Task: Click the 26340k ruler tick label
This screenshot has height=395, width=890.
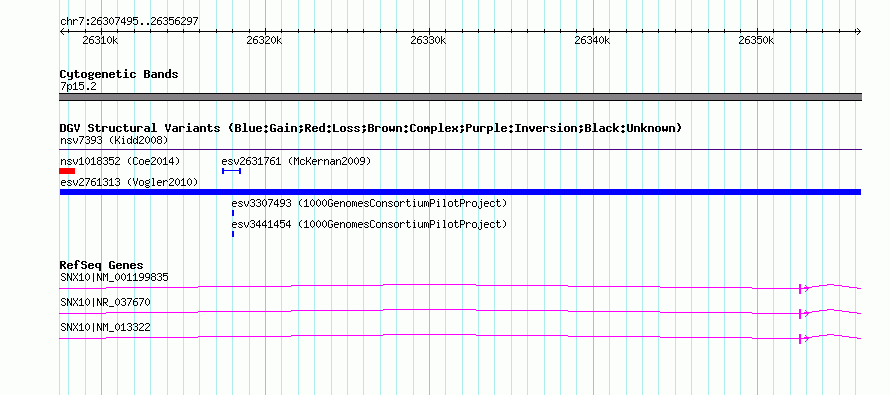Action: coord(592,40)
